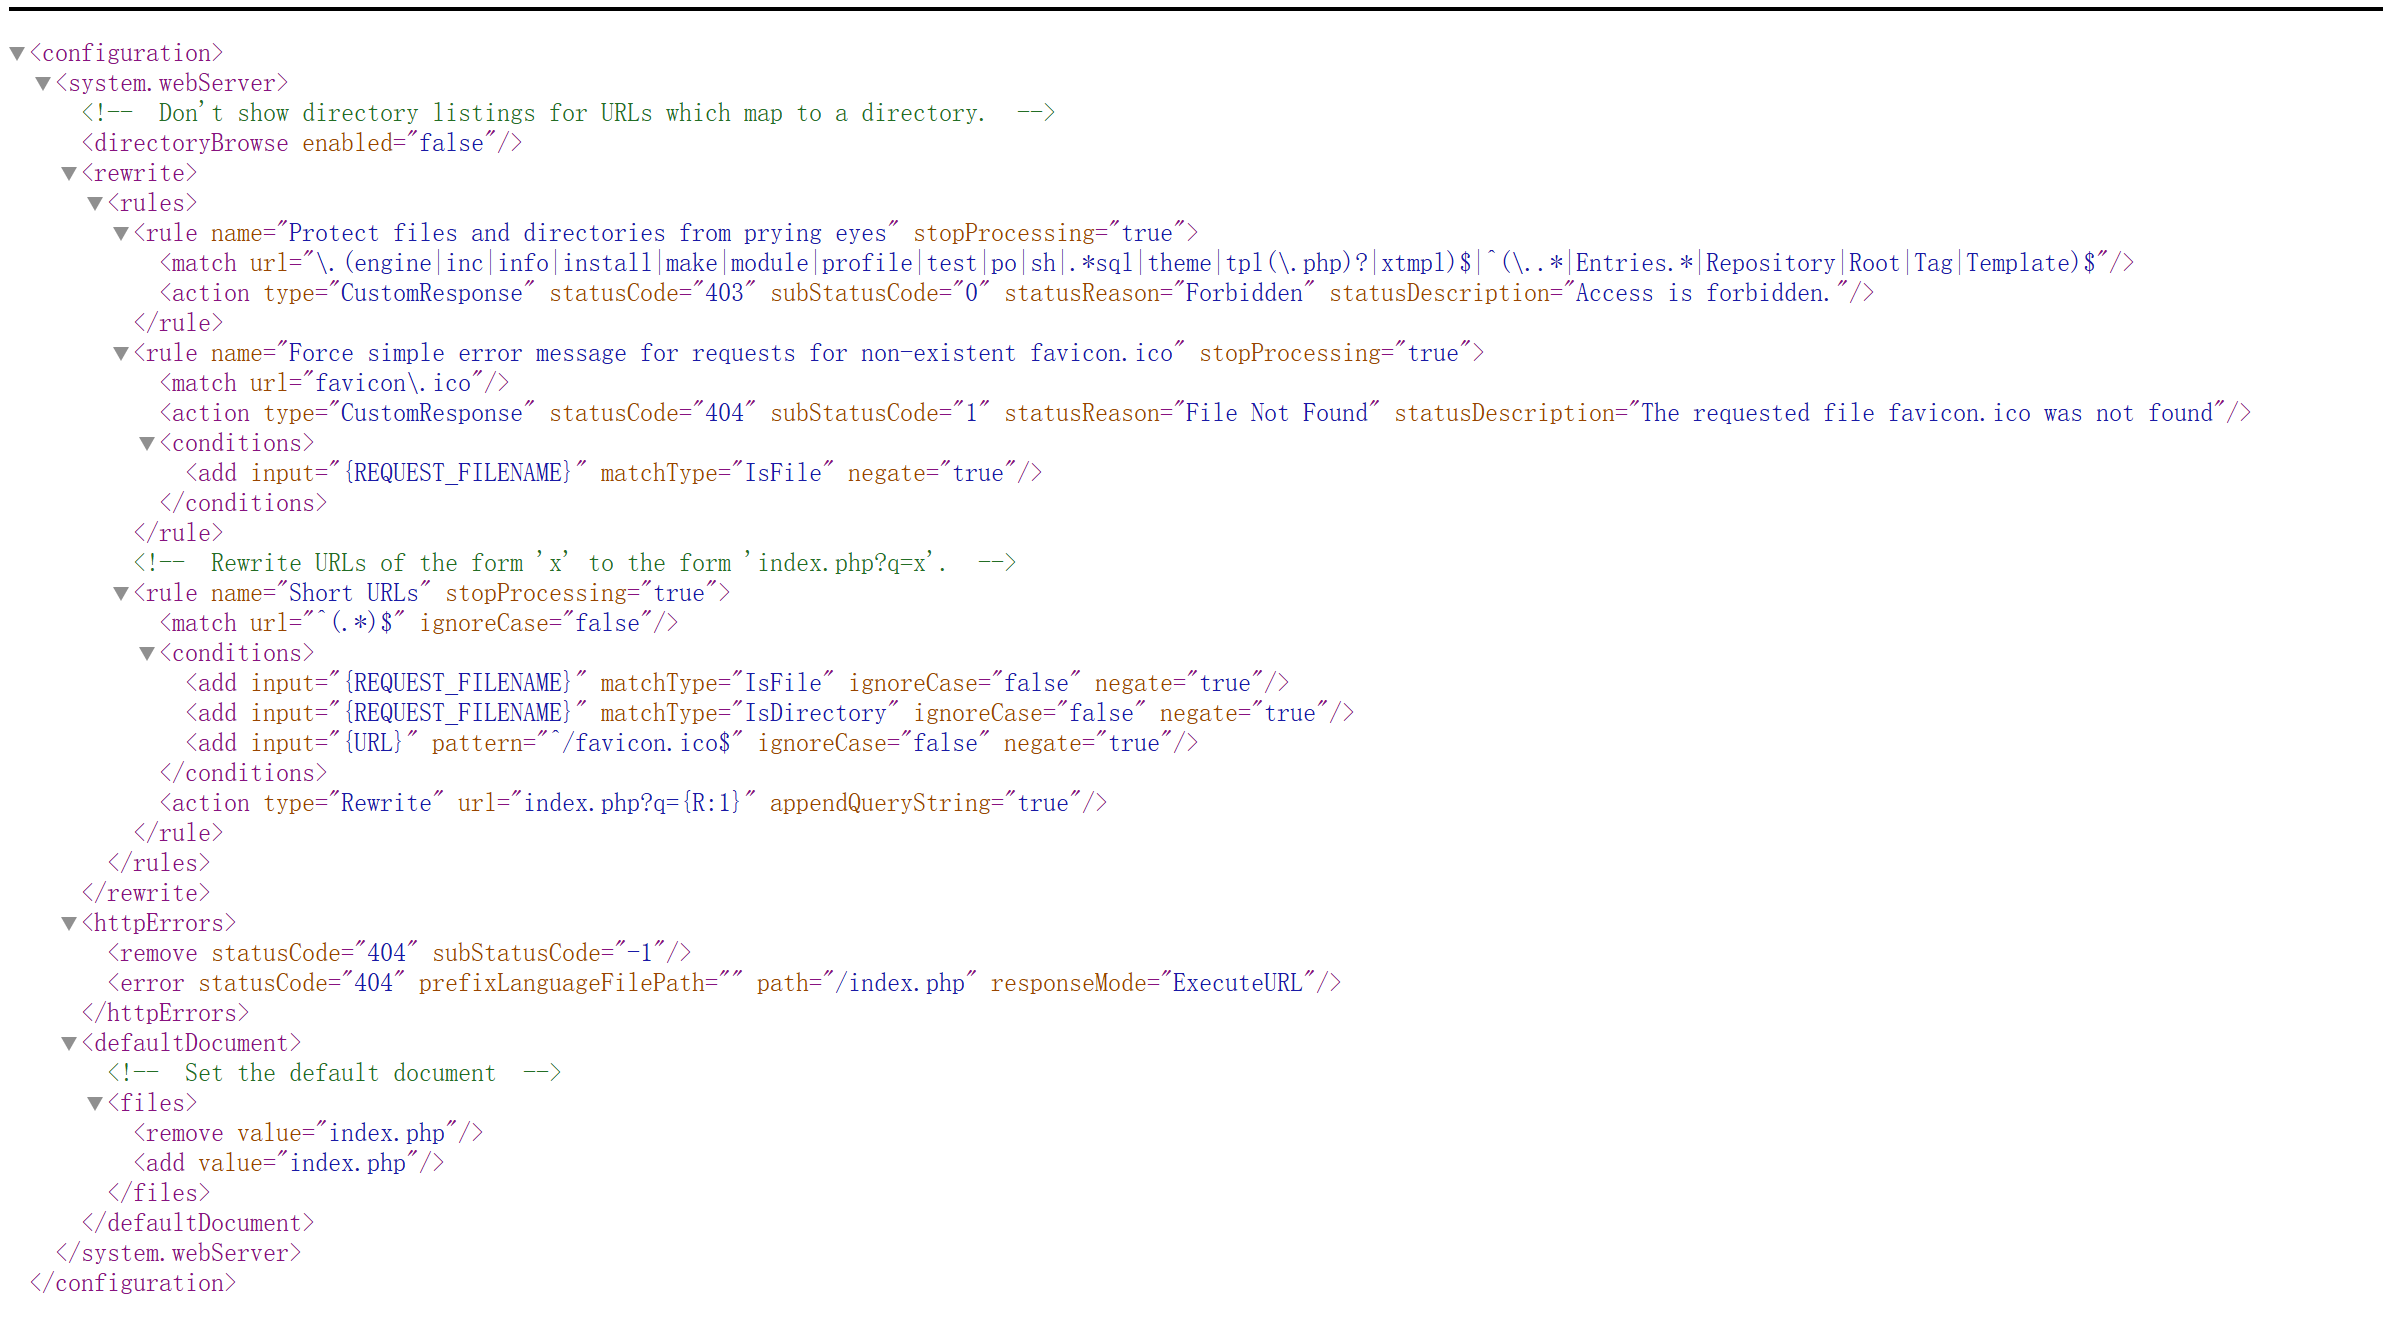This screenshot has height=1319, width=2383.
Task: Collapse the configuration root node triangle
Action: pyautogui.click(x=17, y=53)
